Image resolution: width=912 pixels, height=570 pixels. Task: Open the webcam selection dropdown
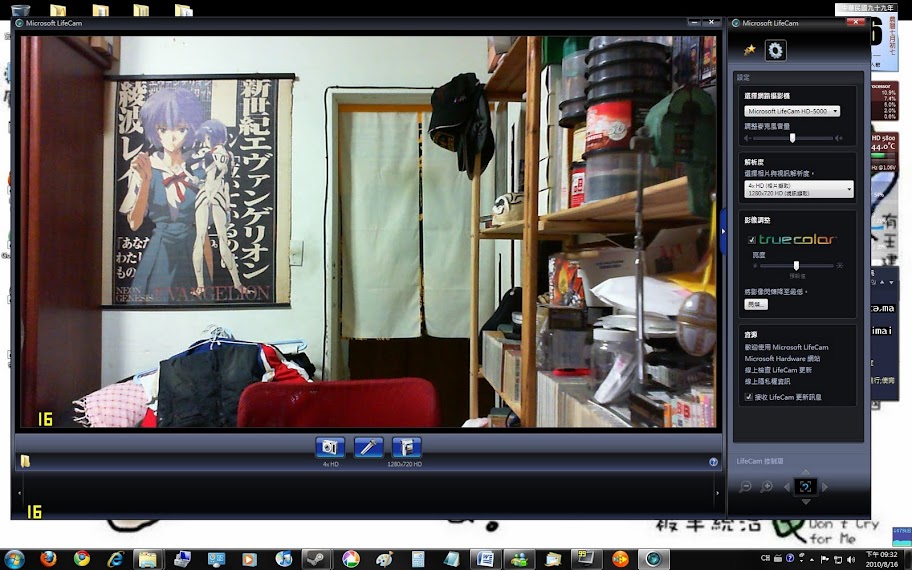(792, 111)
